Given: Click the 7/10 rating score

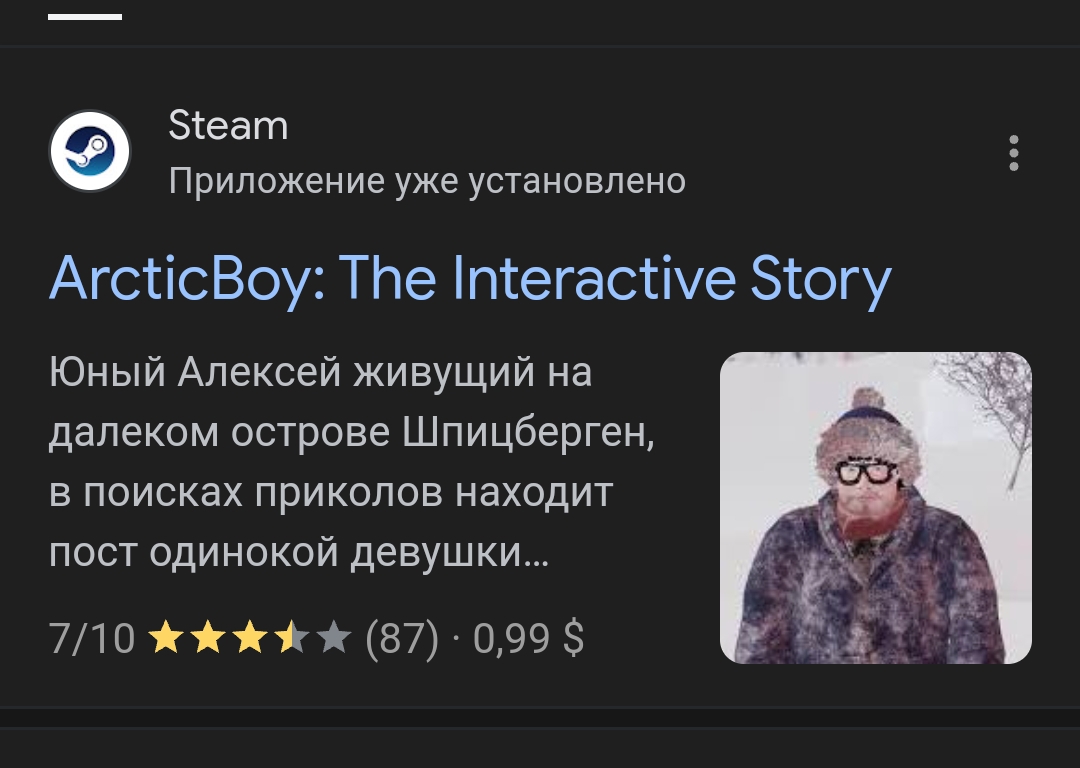Looking at the screenshot, I should [92, 638].
